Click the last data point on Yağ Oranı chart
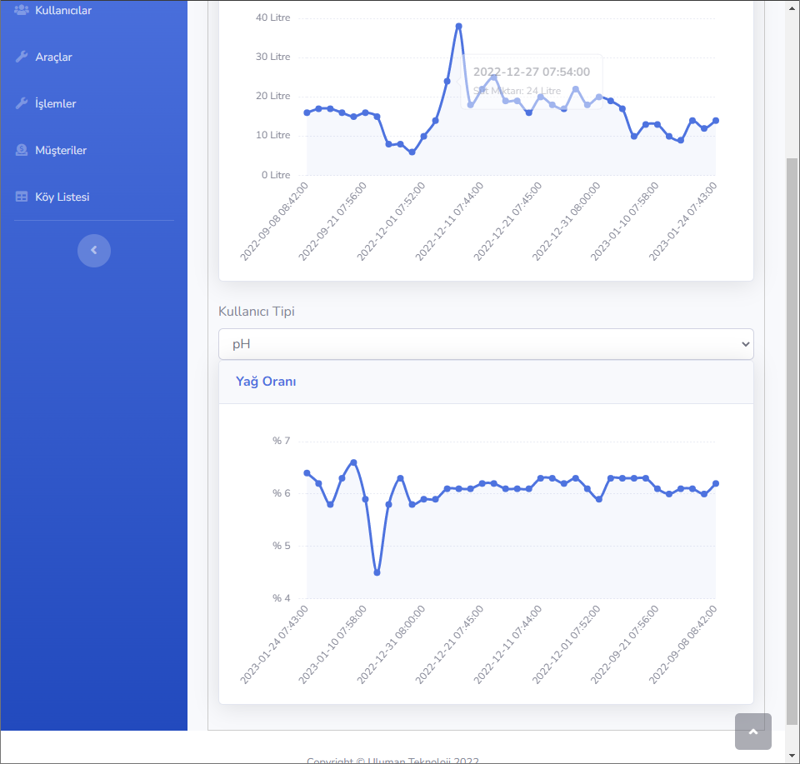The image size is (800, 764). click(716, 483)
